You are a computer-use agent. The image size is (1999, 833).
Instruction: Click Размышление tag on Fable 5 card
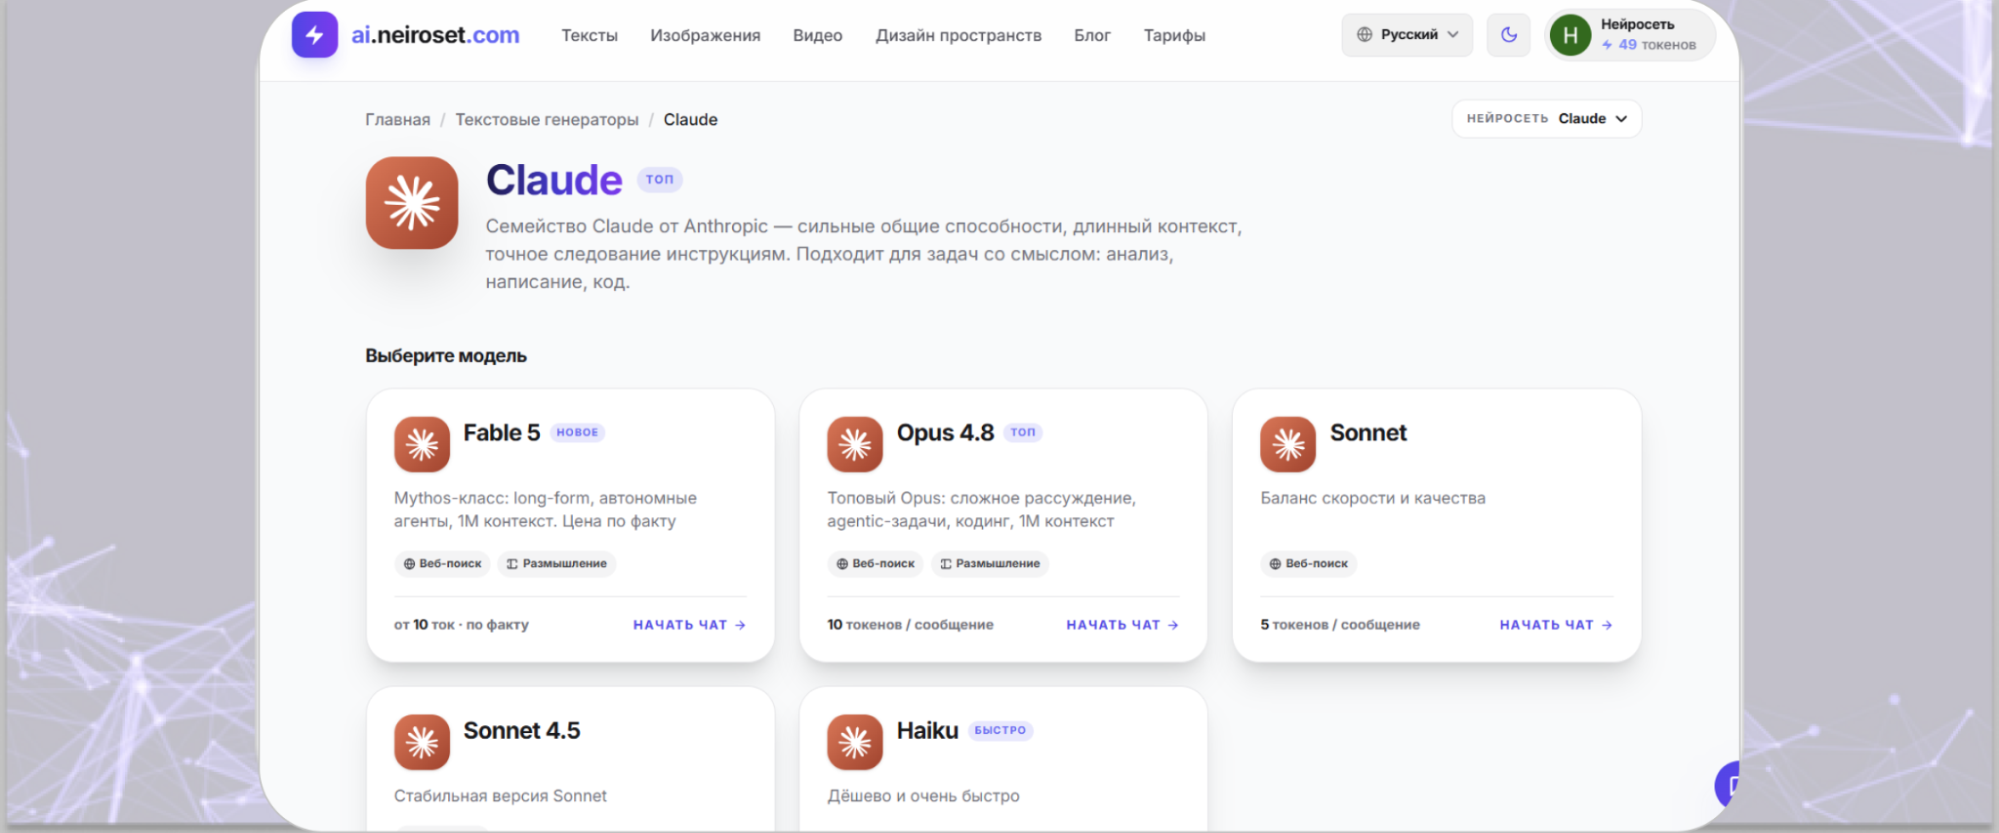(x=556, y=563)
